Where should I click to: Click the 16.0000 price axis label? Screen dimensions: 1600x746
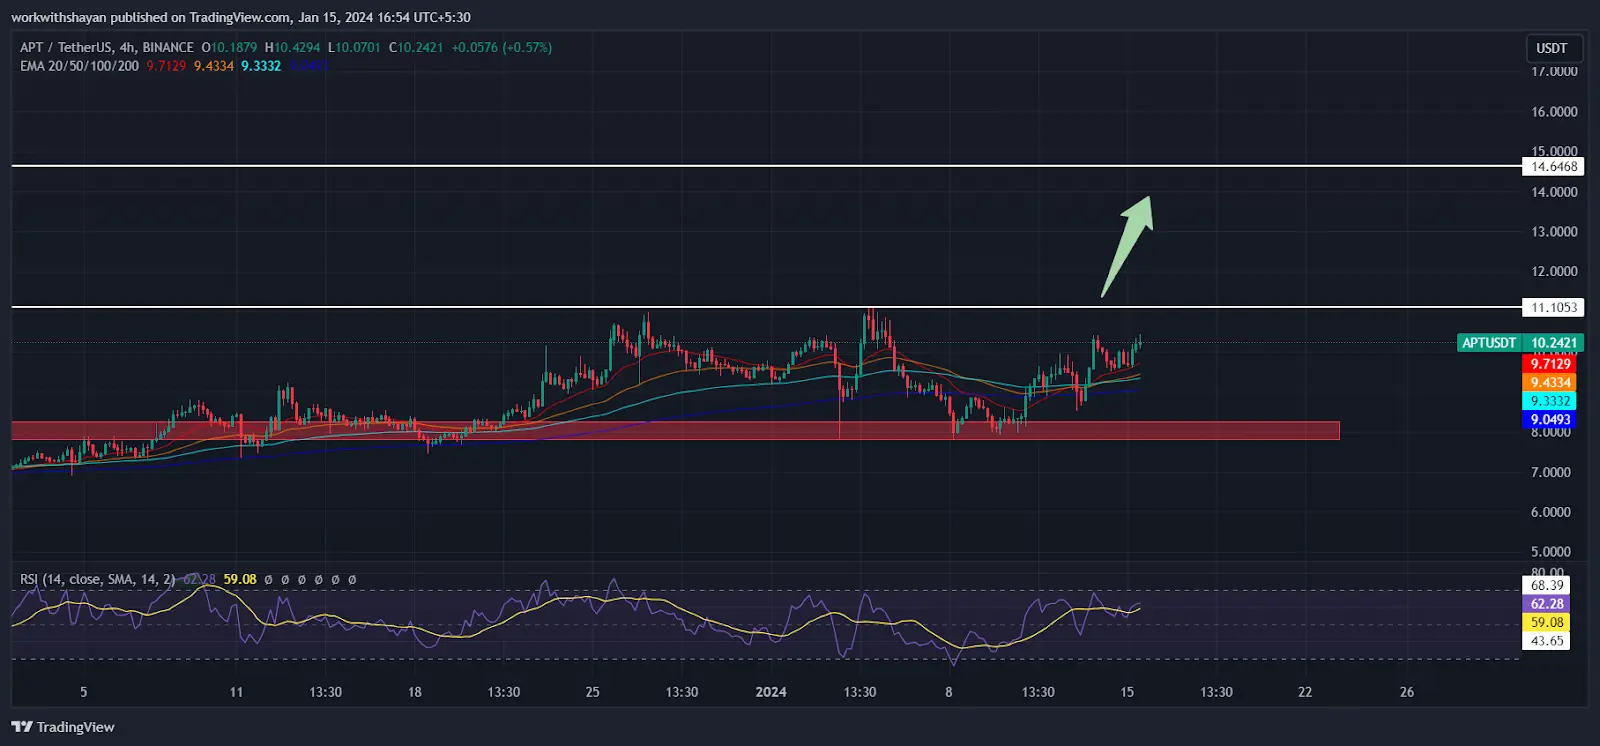[1554, 112]
